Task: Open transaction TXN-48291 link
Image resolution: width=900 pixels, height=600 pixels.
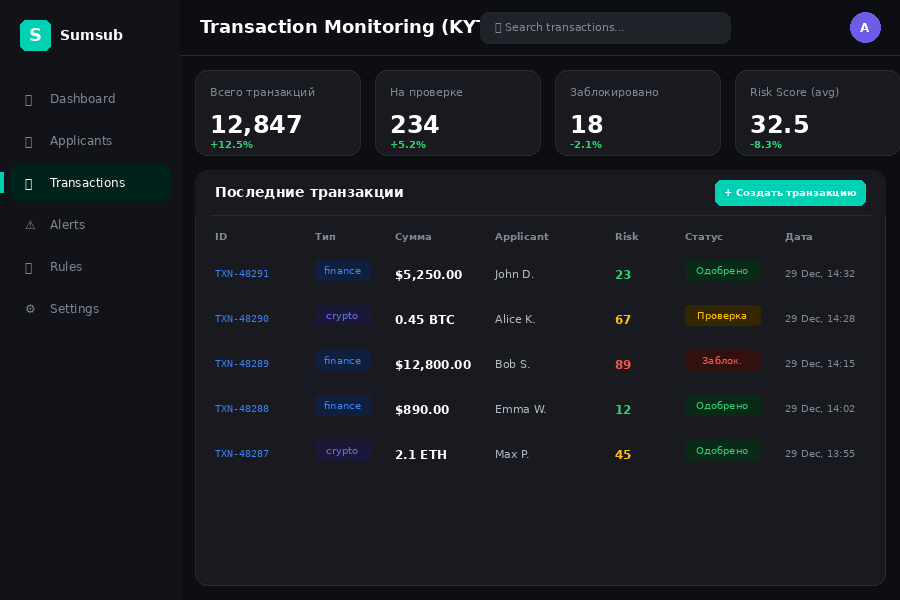Action: coord(242,274)
